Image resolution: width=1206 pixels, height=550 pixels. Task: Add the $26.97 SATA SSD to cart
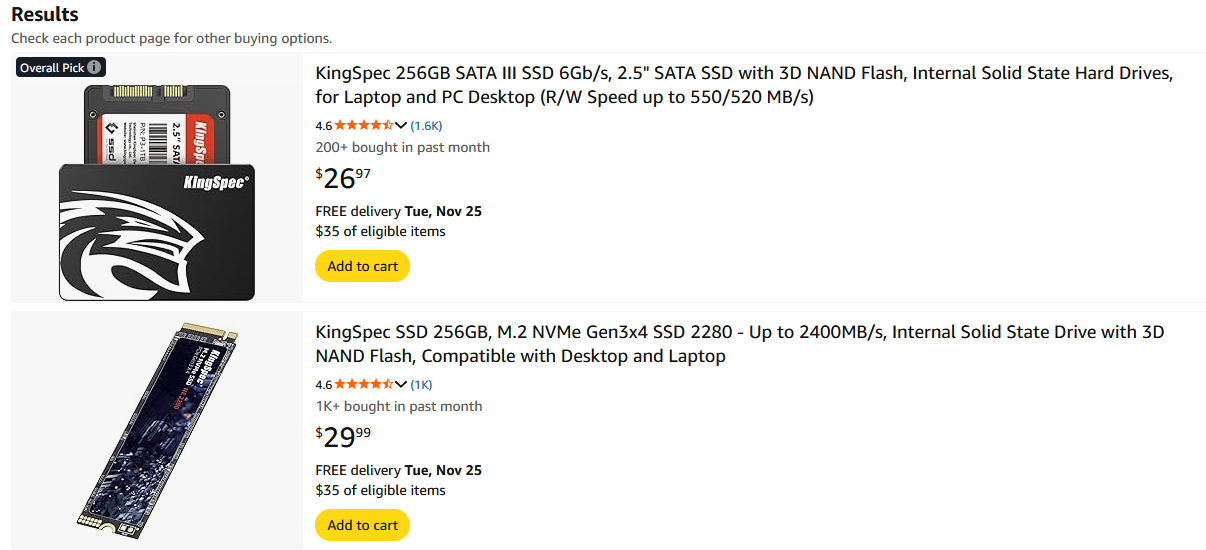(362, 266)
